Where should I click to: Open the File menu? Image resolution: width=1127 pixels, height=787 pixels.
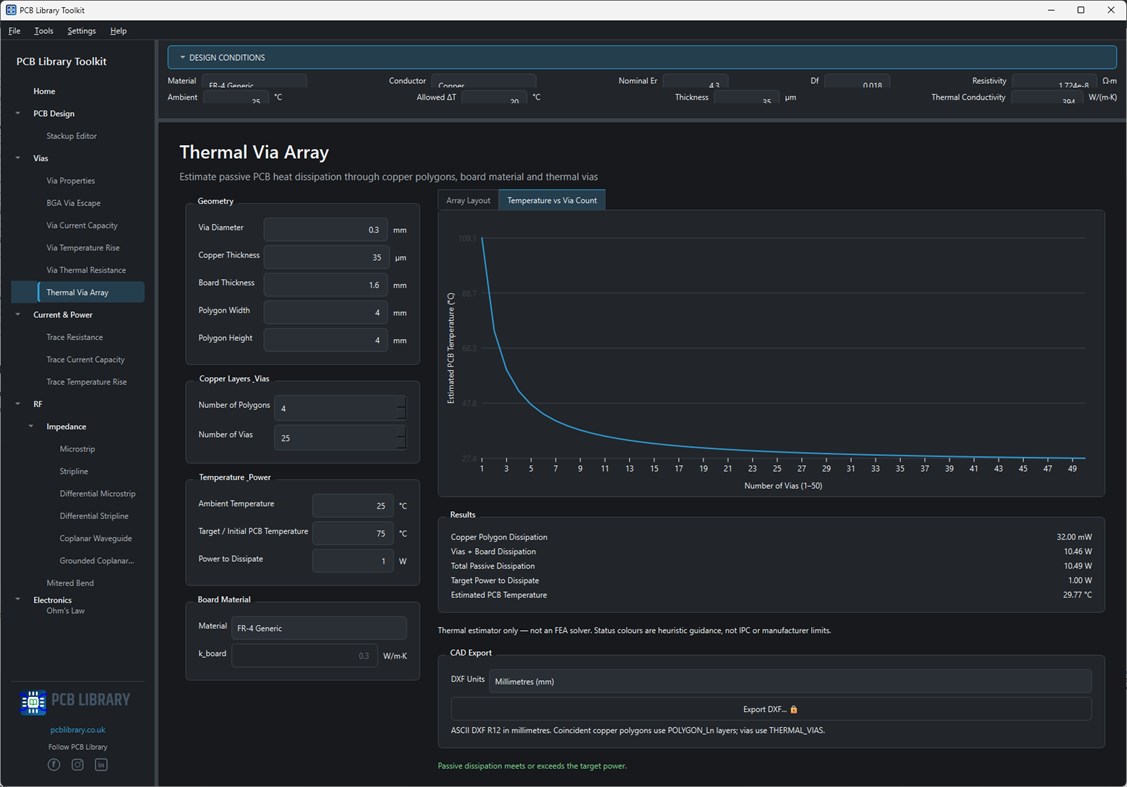pyautogui.click(x=14, y=31)
